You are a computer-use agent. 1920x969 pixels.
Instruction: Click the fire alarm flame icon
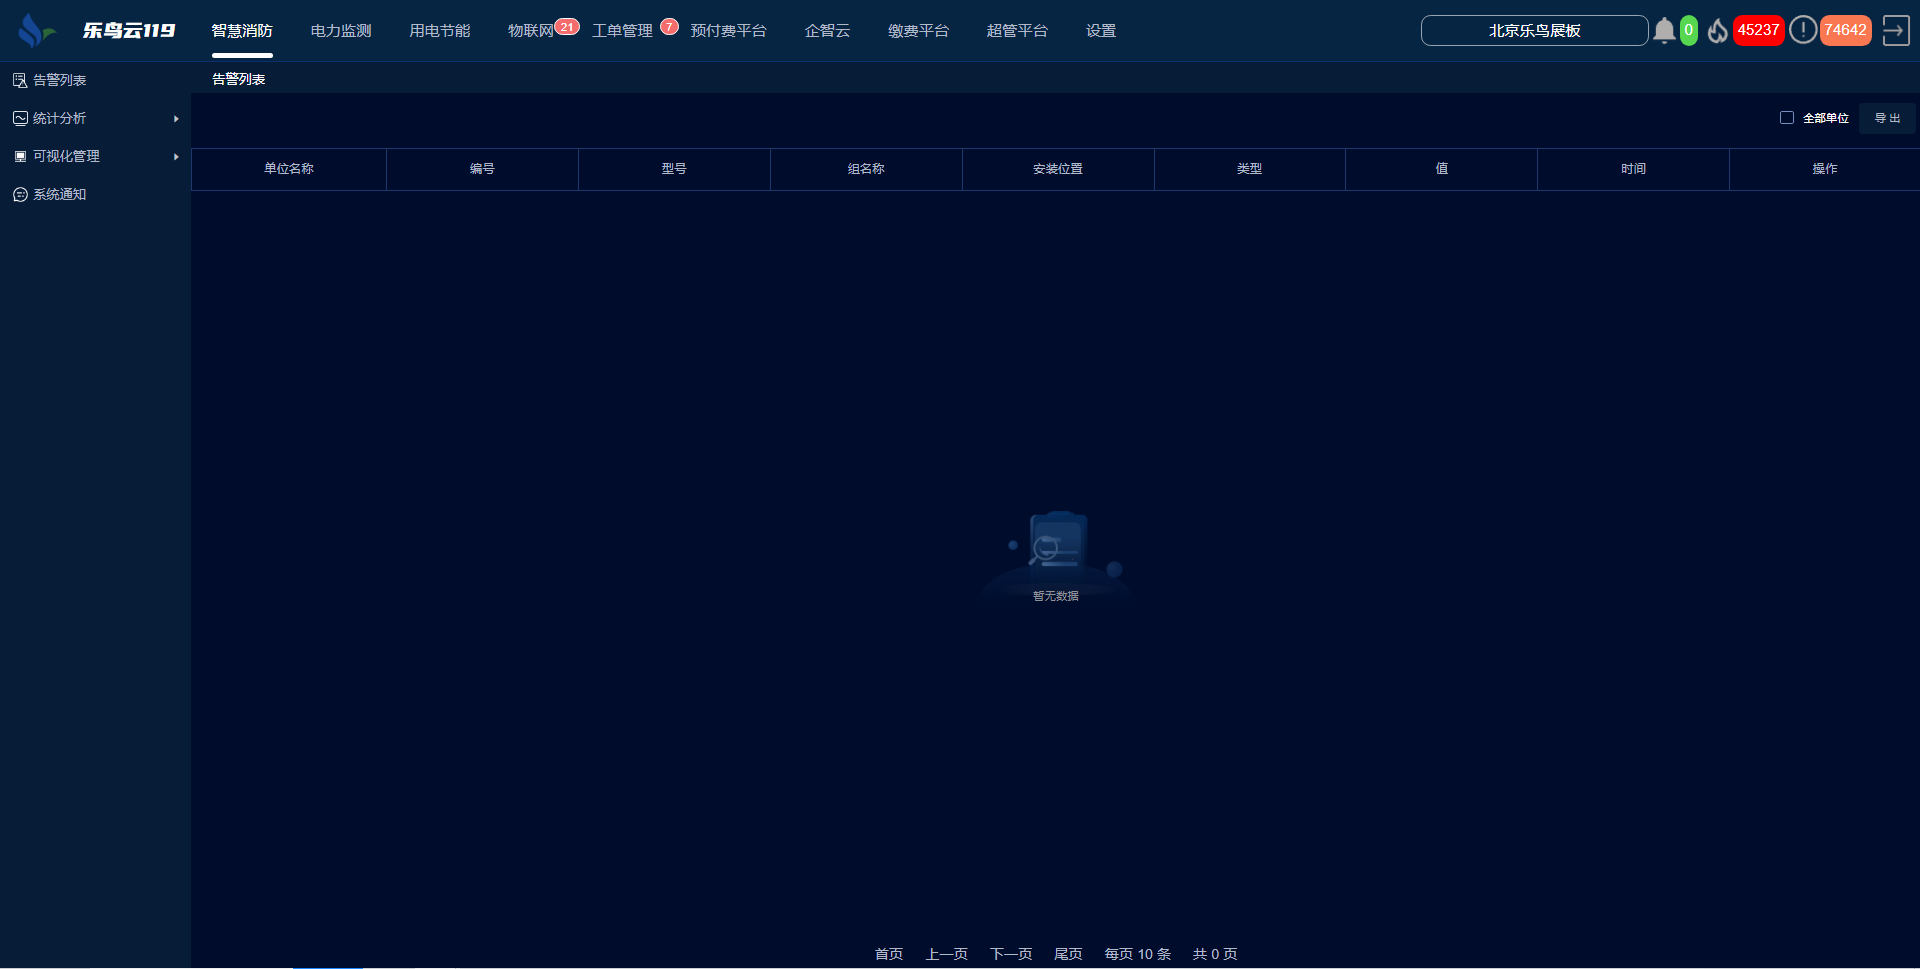click(1717, 31)
